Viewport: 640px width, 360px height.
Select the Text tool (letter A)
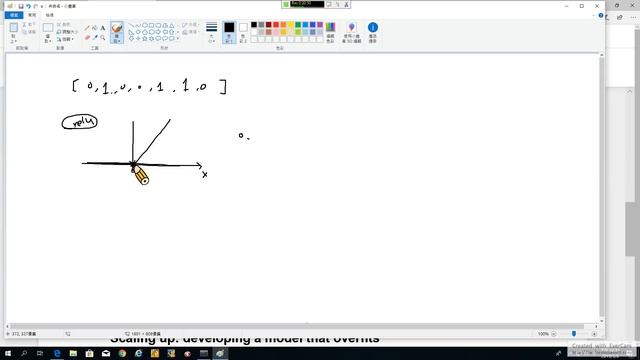tap(102, 28)
